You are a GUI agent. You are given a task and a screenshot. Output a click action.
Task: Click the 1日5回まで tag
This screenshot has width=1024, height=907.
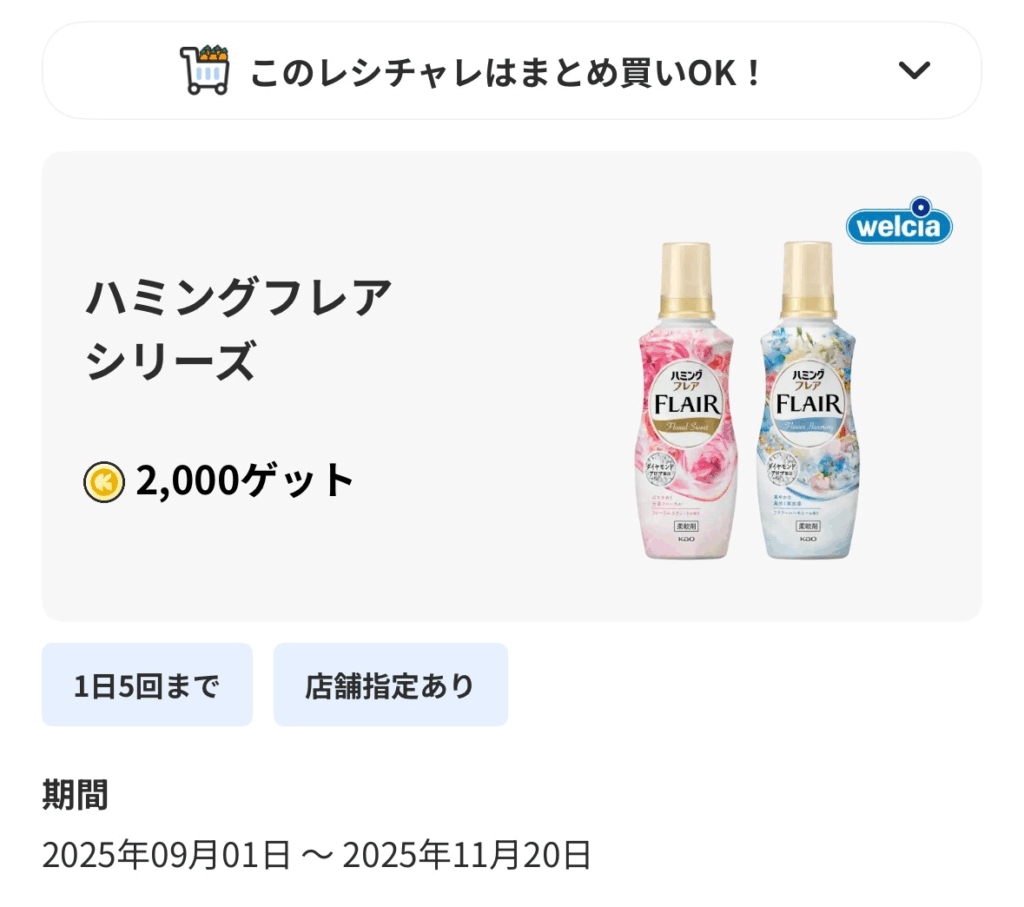[147, 685]
